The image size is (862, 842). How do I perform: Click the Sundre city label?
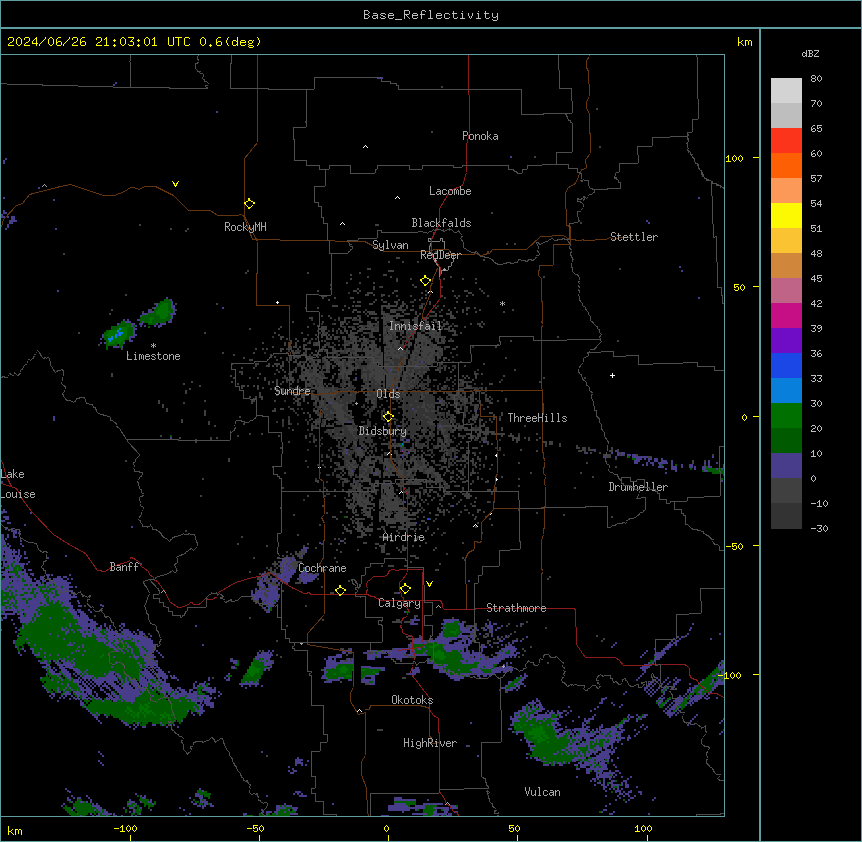tap(292, 391)
